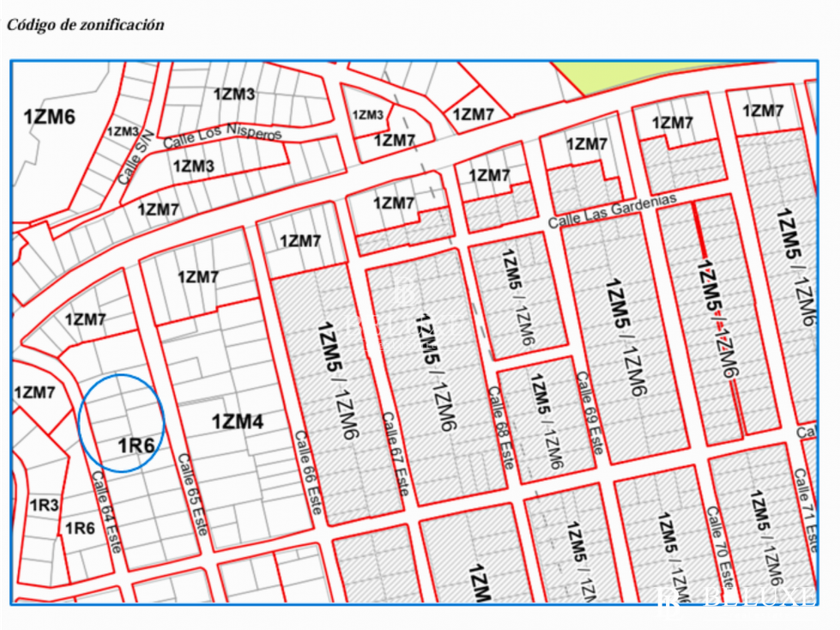Click the 'Calle 65 Este' street label

192,494
